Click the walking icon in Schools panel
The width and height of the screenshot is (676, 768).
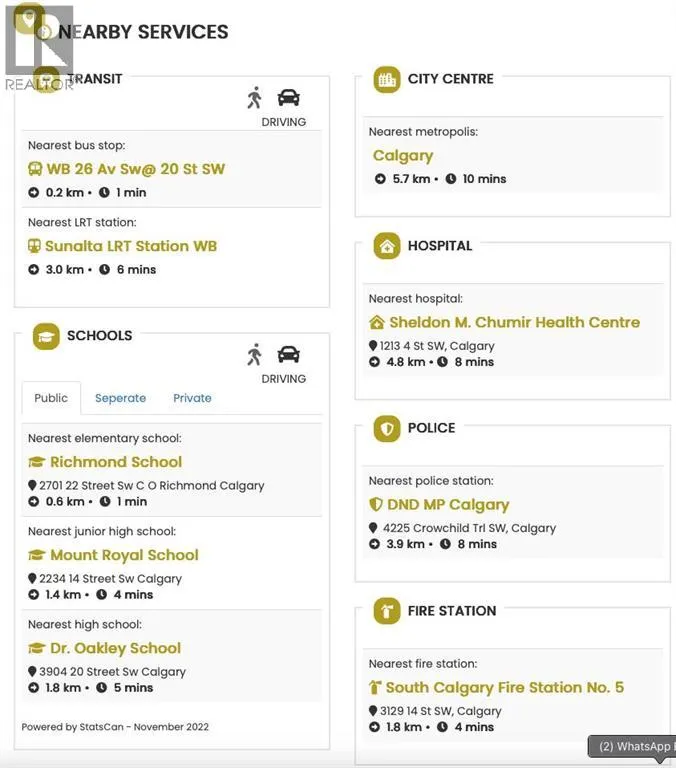tap(255, 355)
